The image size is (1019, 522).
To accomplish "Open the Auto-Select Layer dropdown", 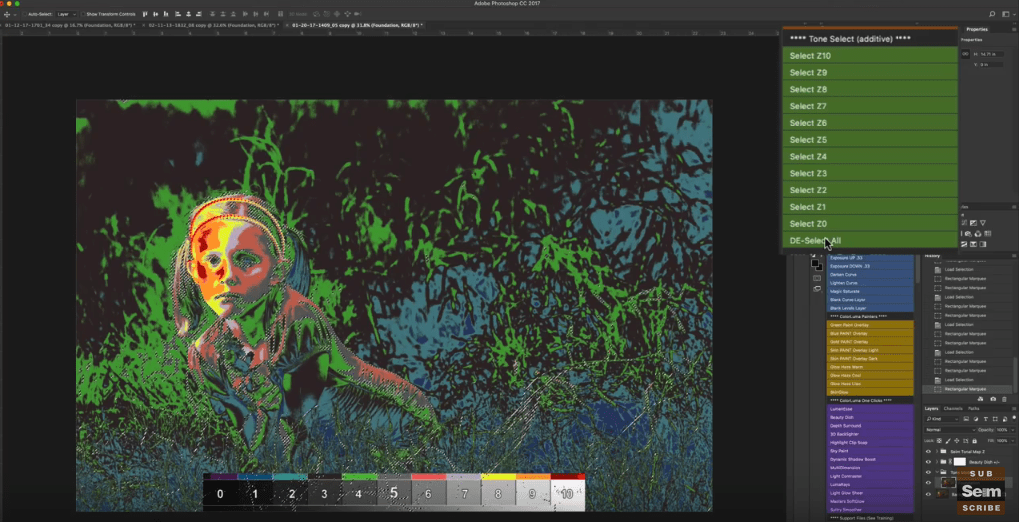I will point(65,14).
